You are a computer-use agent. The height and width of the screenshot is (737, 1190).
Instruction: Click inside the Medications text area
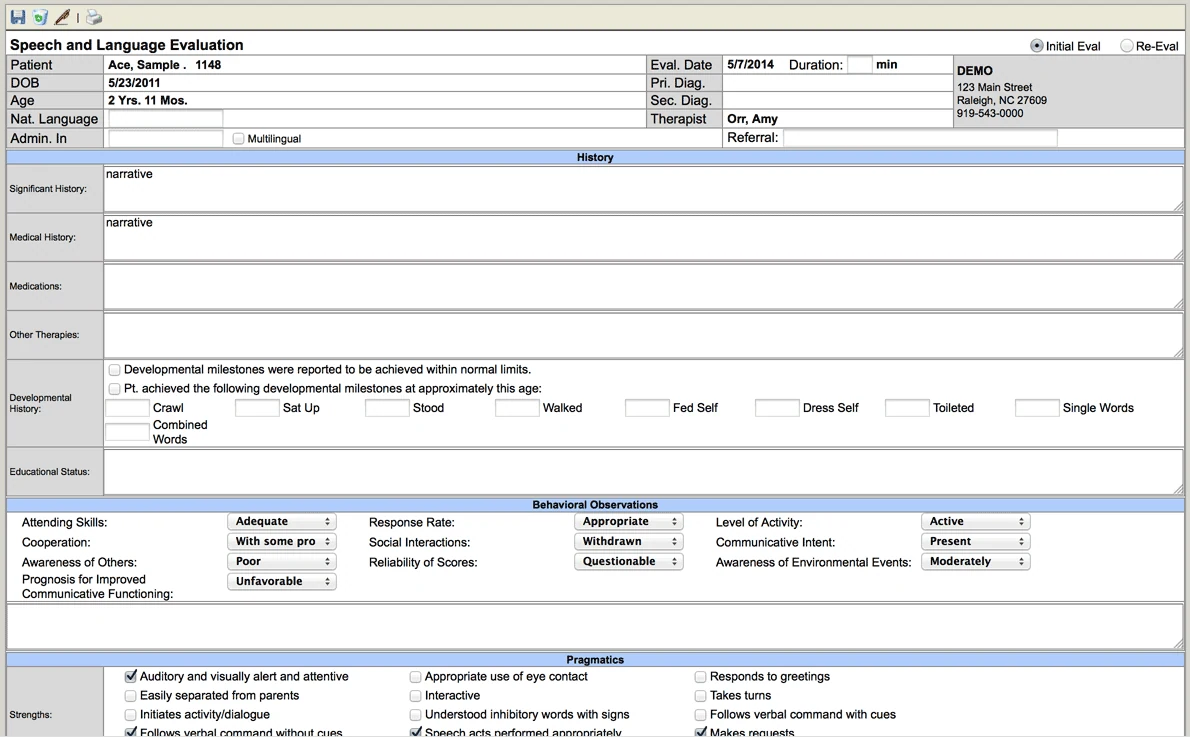640,287
